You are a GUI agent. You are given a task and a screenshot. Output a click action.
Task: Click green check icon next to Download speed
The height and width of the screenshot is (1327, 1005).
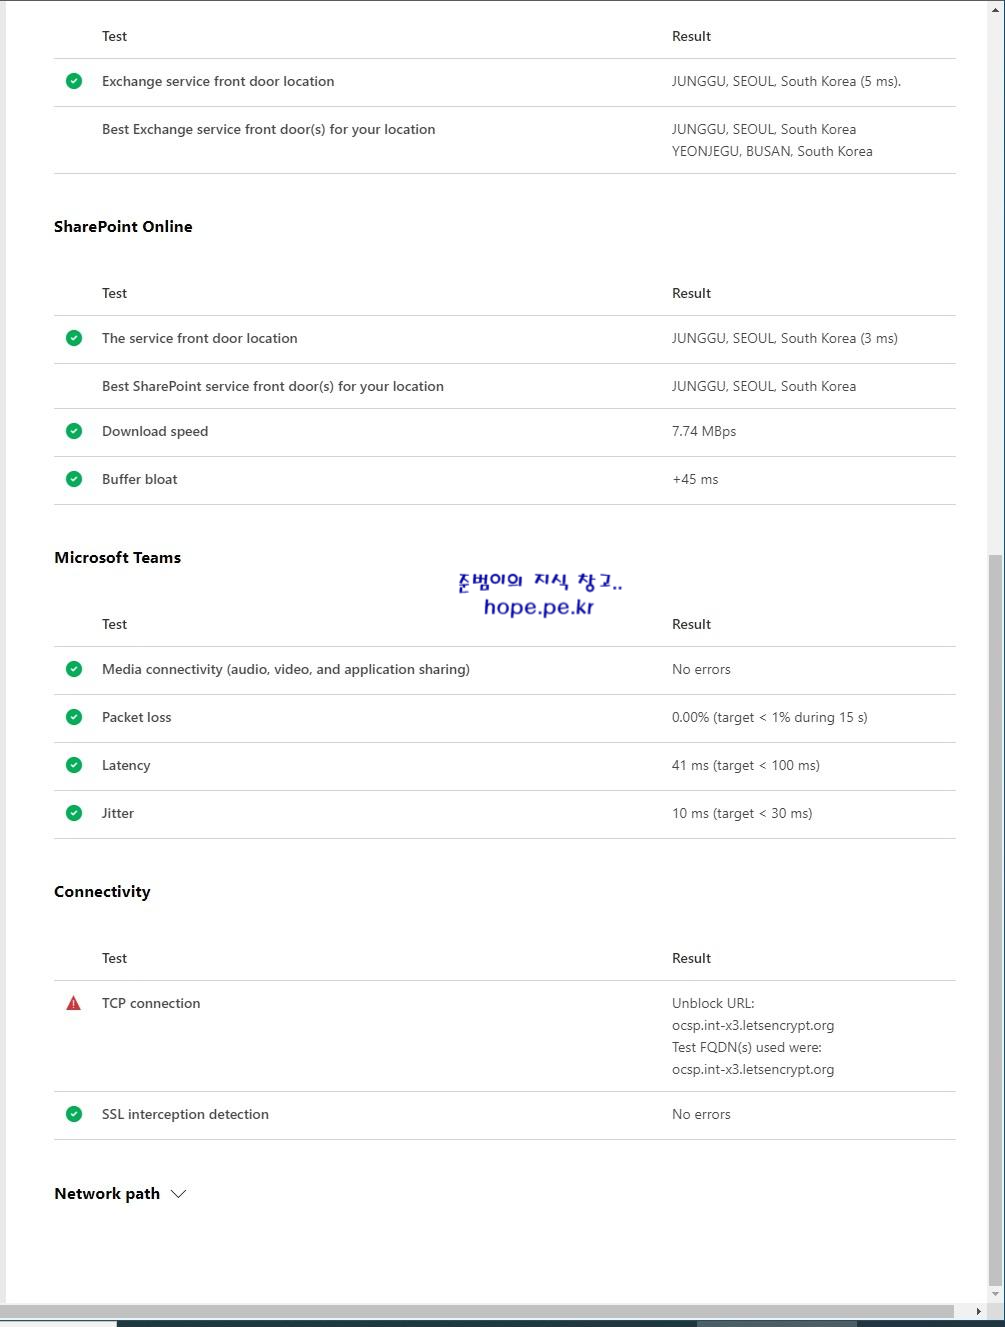[x=74, y=431]
